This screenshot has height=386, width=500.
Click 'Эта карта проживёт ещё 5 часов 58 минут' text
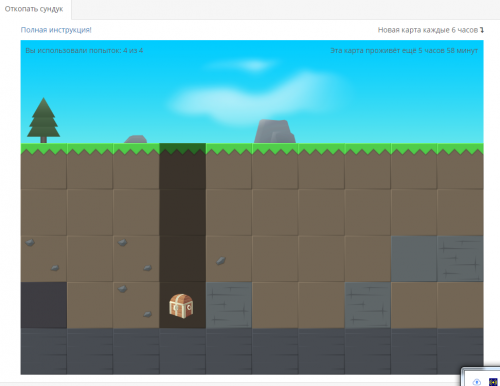click(404, 51)
